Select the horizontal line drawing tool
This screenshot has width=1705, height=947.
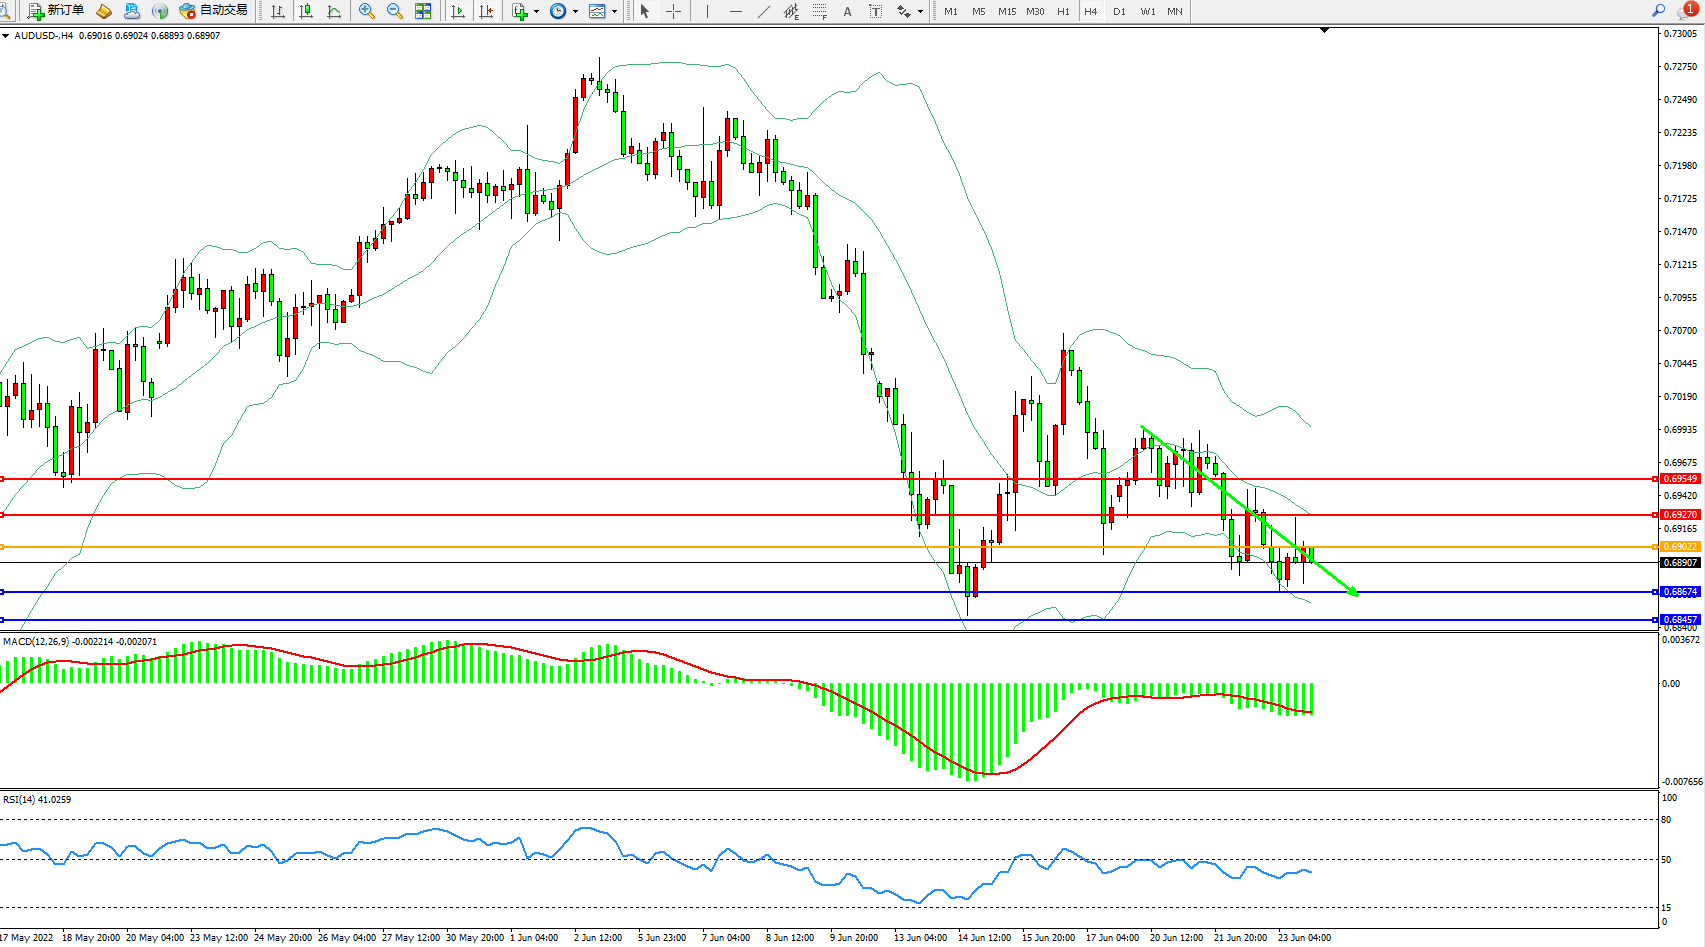click(736, 11)
